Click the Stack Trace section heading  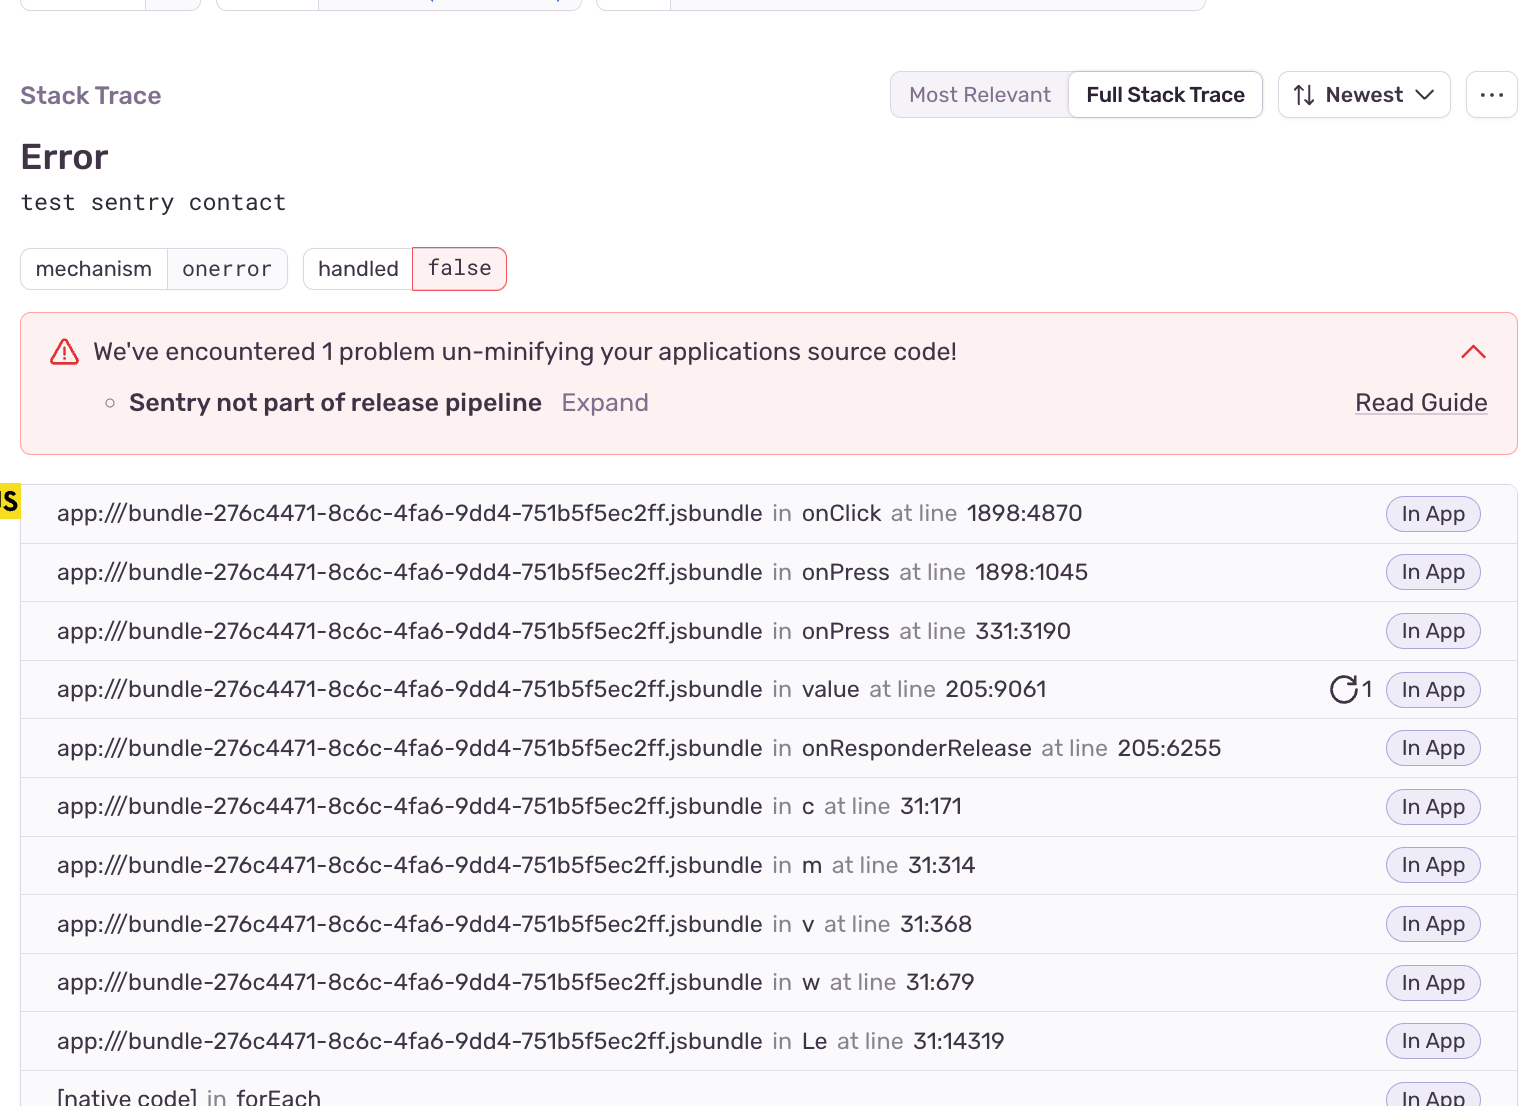click(x=90, y=95)
